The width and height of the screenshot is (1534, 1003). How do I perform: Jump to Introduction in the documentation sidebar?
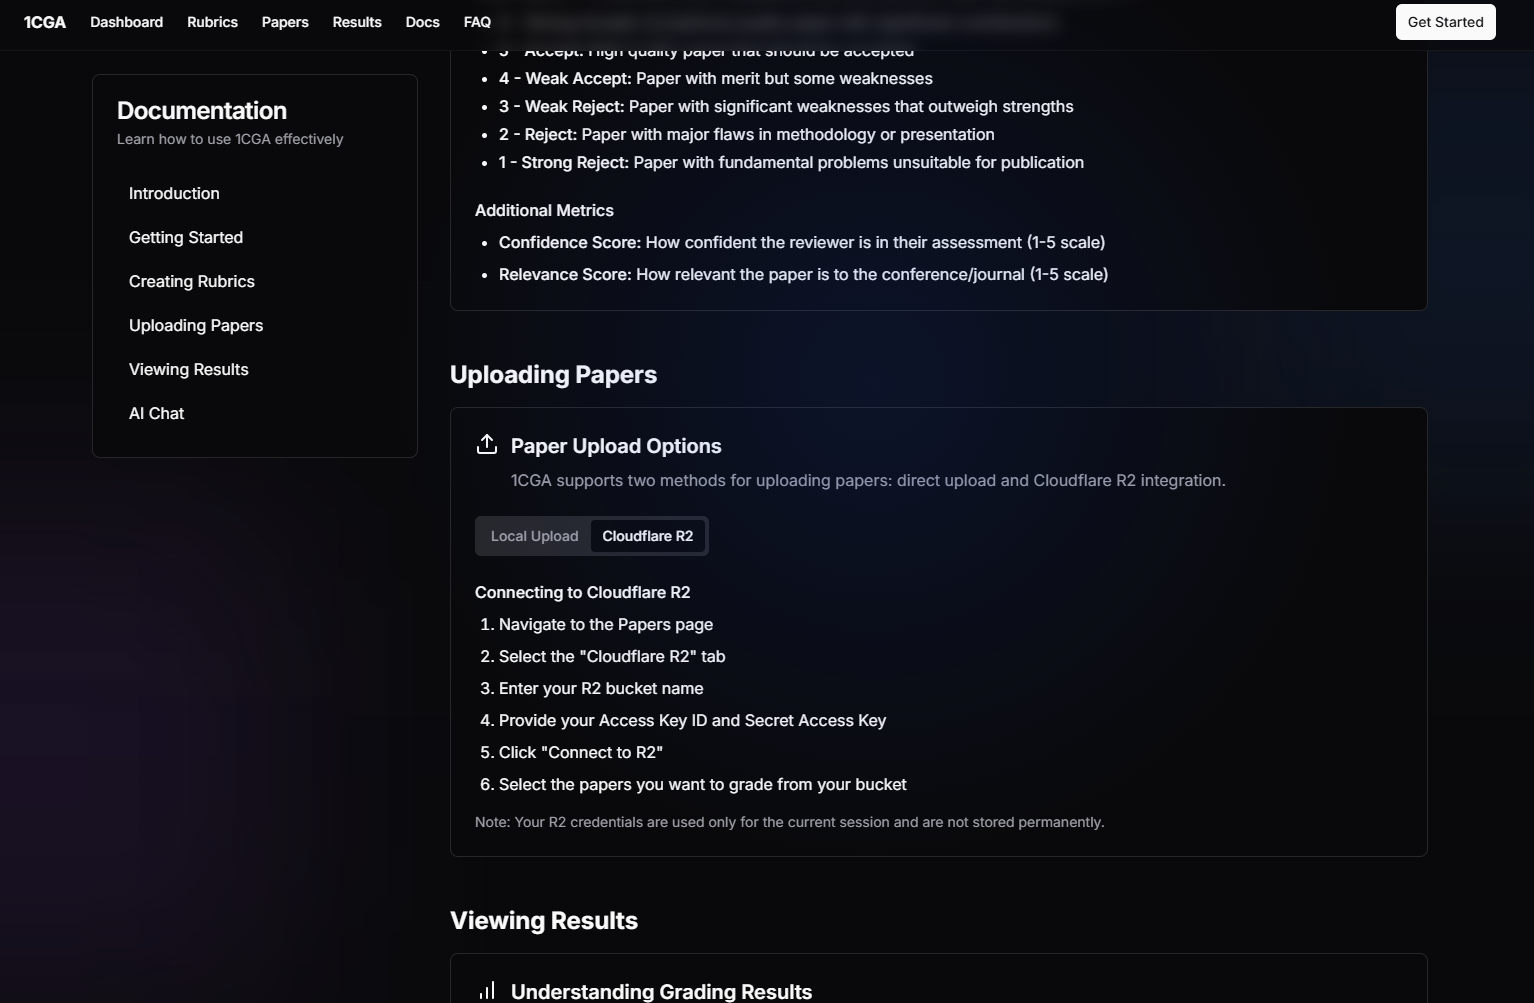pyautogui.click(x=174, y=193)
